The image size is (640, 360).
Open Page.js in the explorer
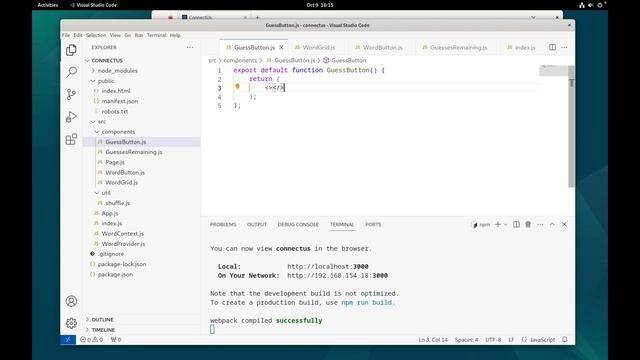(x=115, y=162)
